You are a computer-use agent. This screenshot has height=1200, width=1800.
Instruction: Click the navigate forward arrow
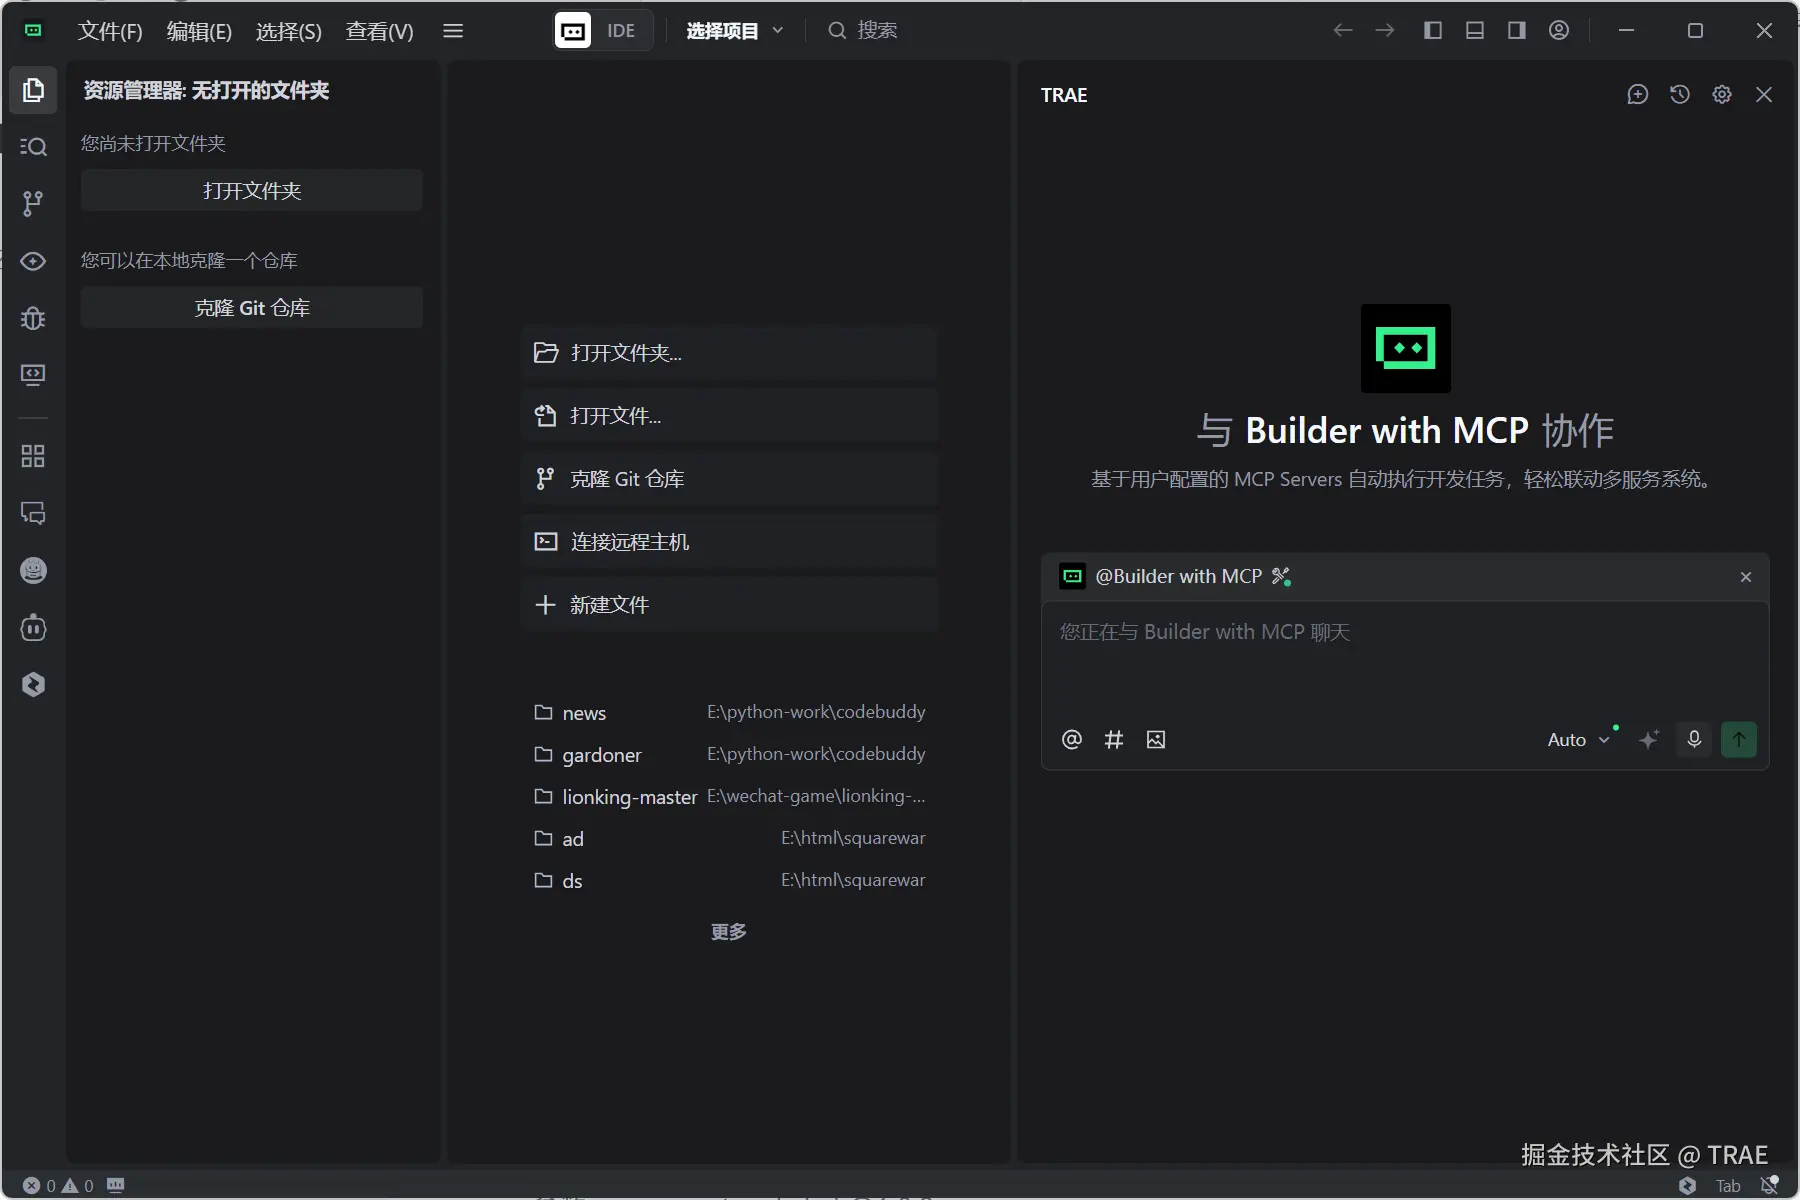(x=1385, y=31)
